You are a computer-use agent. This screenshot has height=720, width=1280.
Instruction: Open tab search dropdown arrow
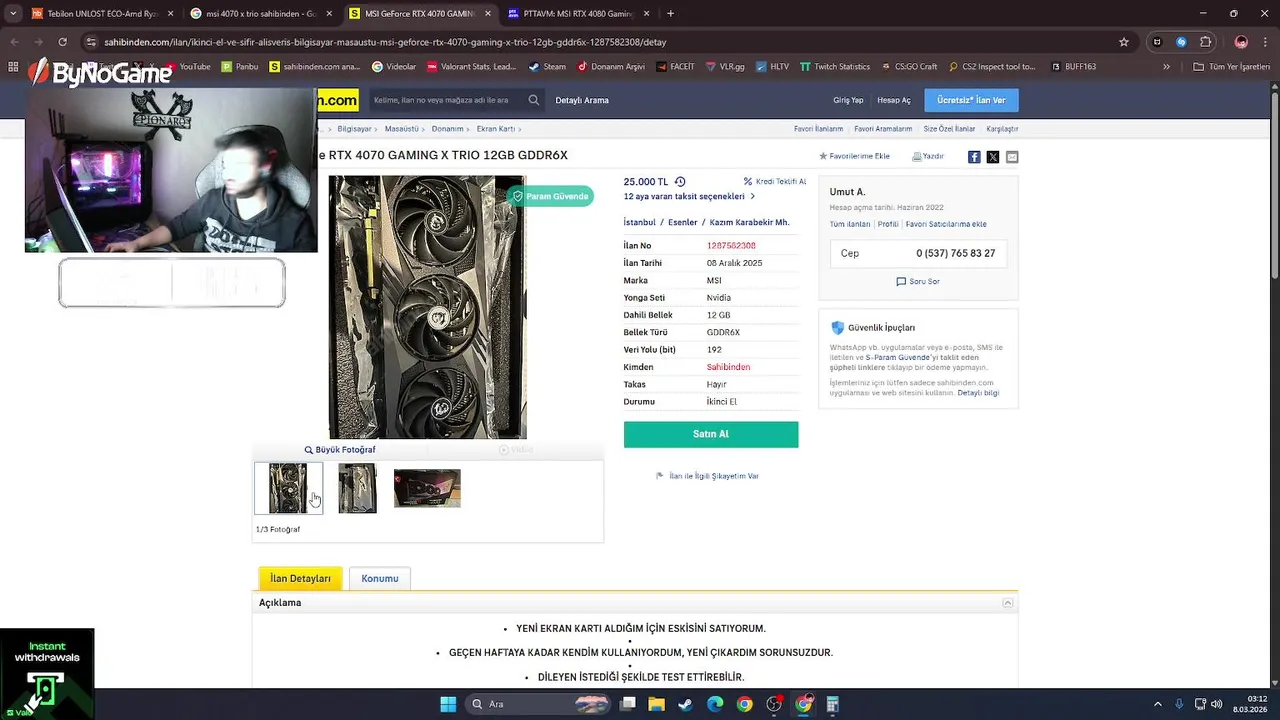tap(12, 14)
